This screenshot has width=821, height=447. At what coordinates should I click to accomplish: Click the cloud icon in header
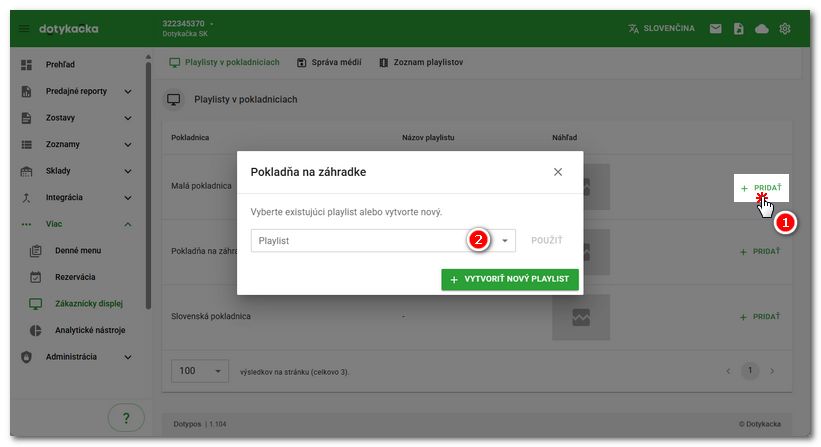[x=761, y=29]
